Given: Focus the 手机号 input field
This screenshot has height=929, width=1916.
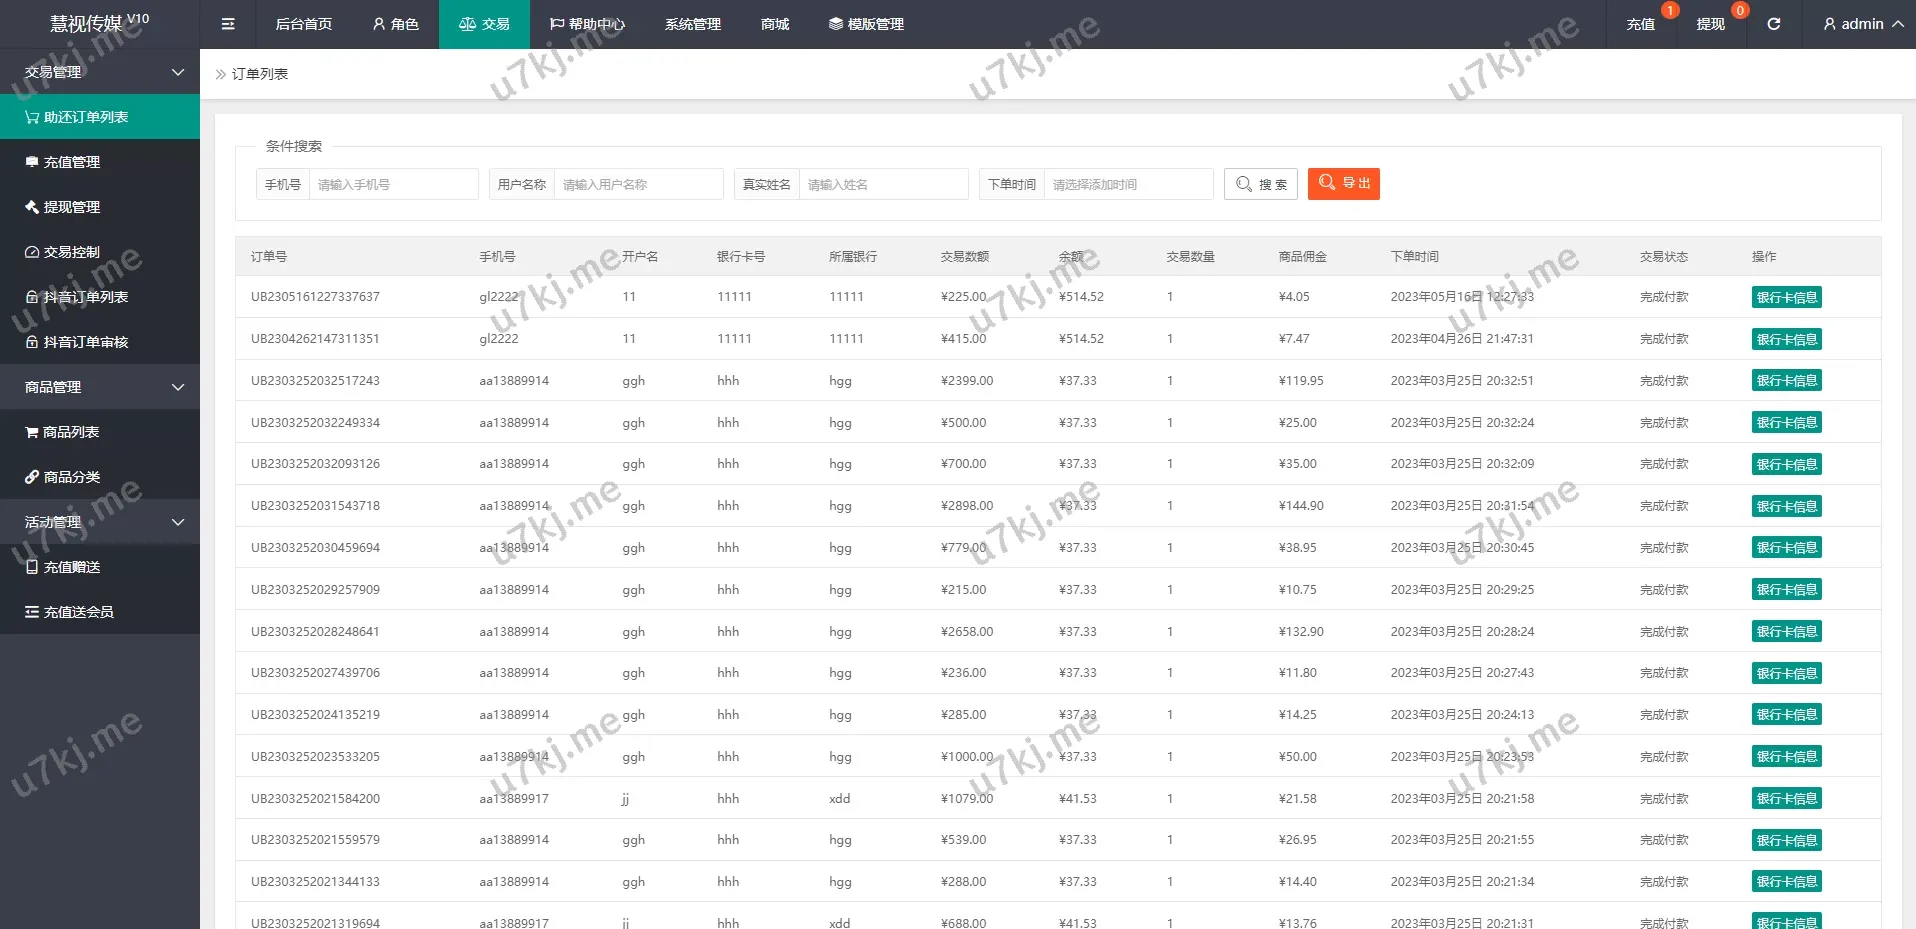Looking at the screenshot, I should click(393, 184).
